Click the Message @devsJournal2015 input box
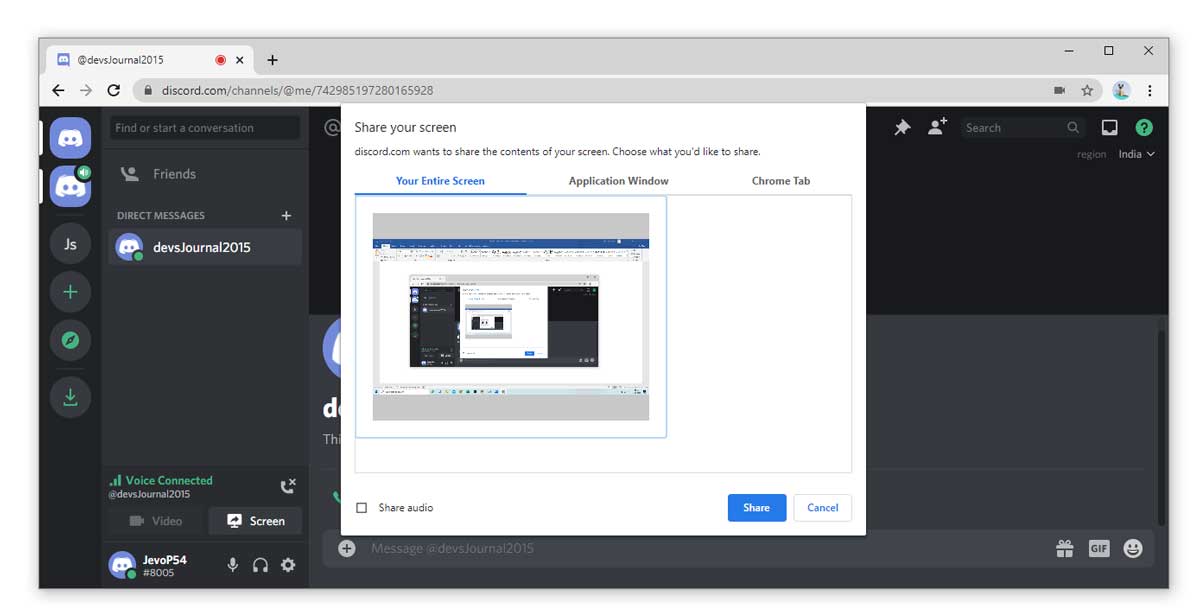This screenshot has height=612, width=1200. tap(700, 548)
